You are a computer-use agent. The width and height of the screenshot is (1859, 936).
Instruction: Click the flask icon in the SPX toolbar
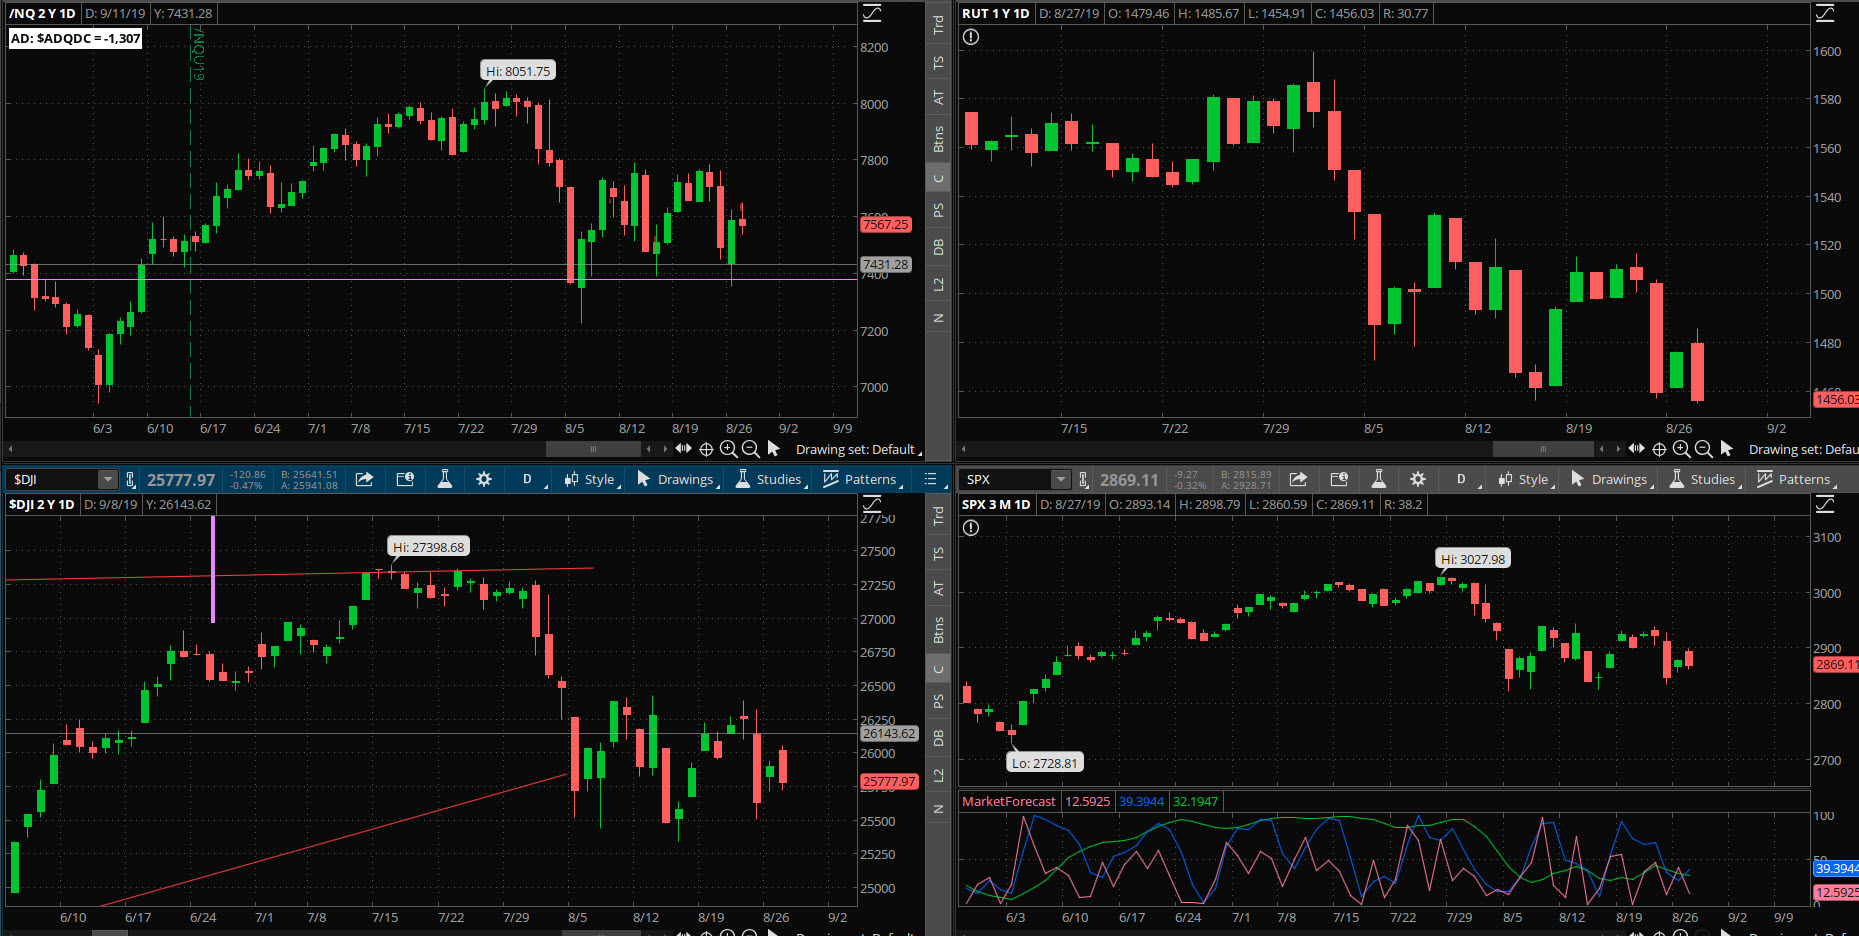pos(1378,479)
